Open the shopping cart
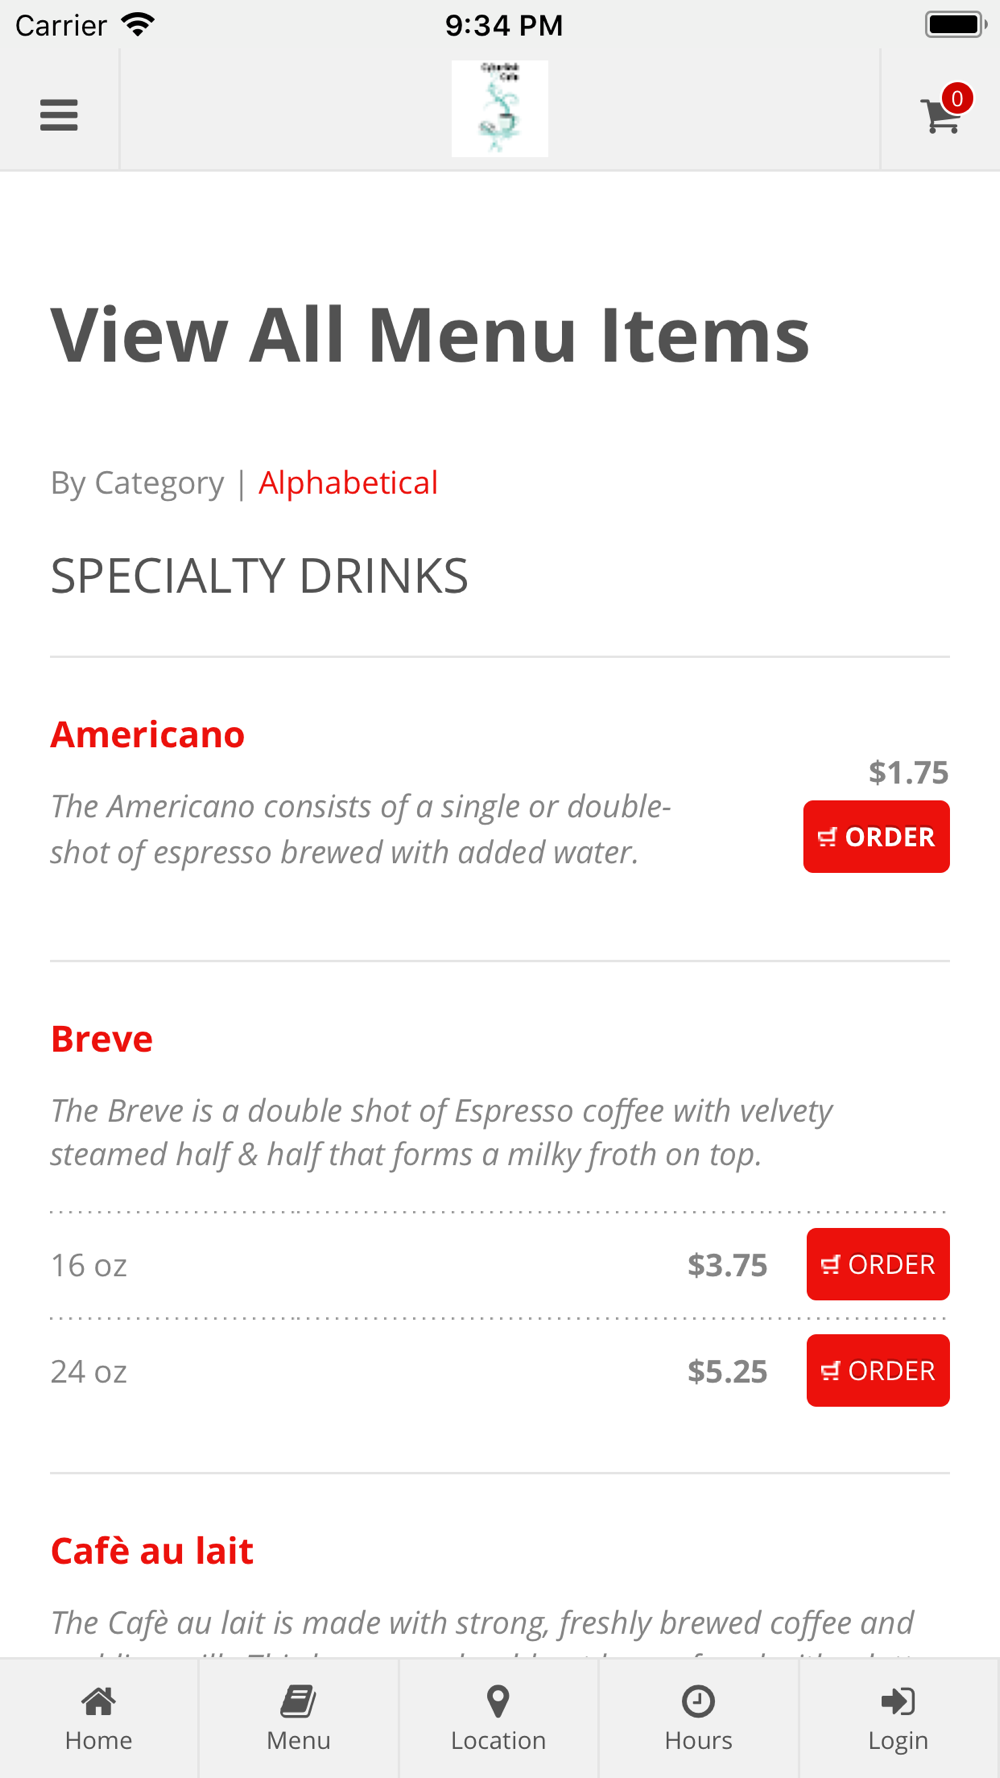Screen dimensions: 1000x1778 940,116
